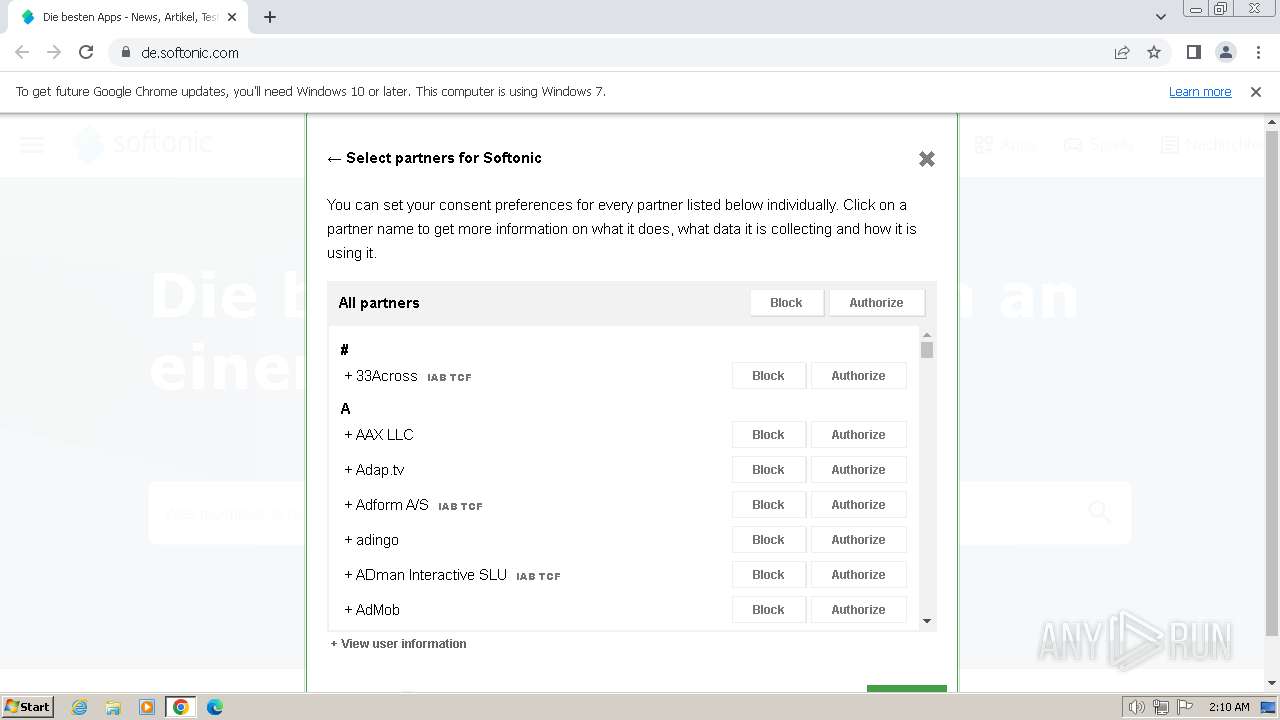
Task: Open the tab search dropdown arrow
Action: click(1161, 17)
